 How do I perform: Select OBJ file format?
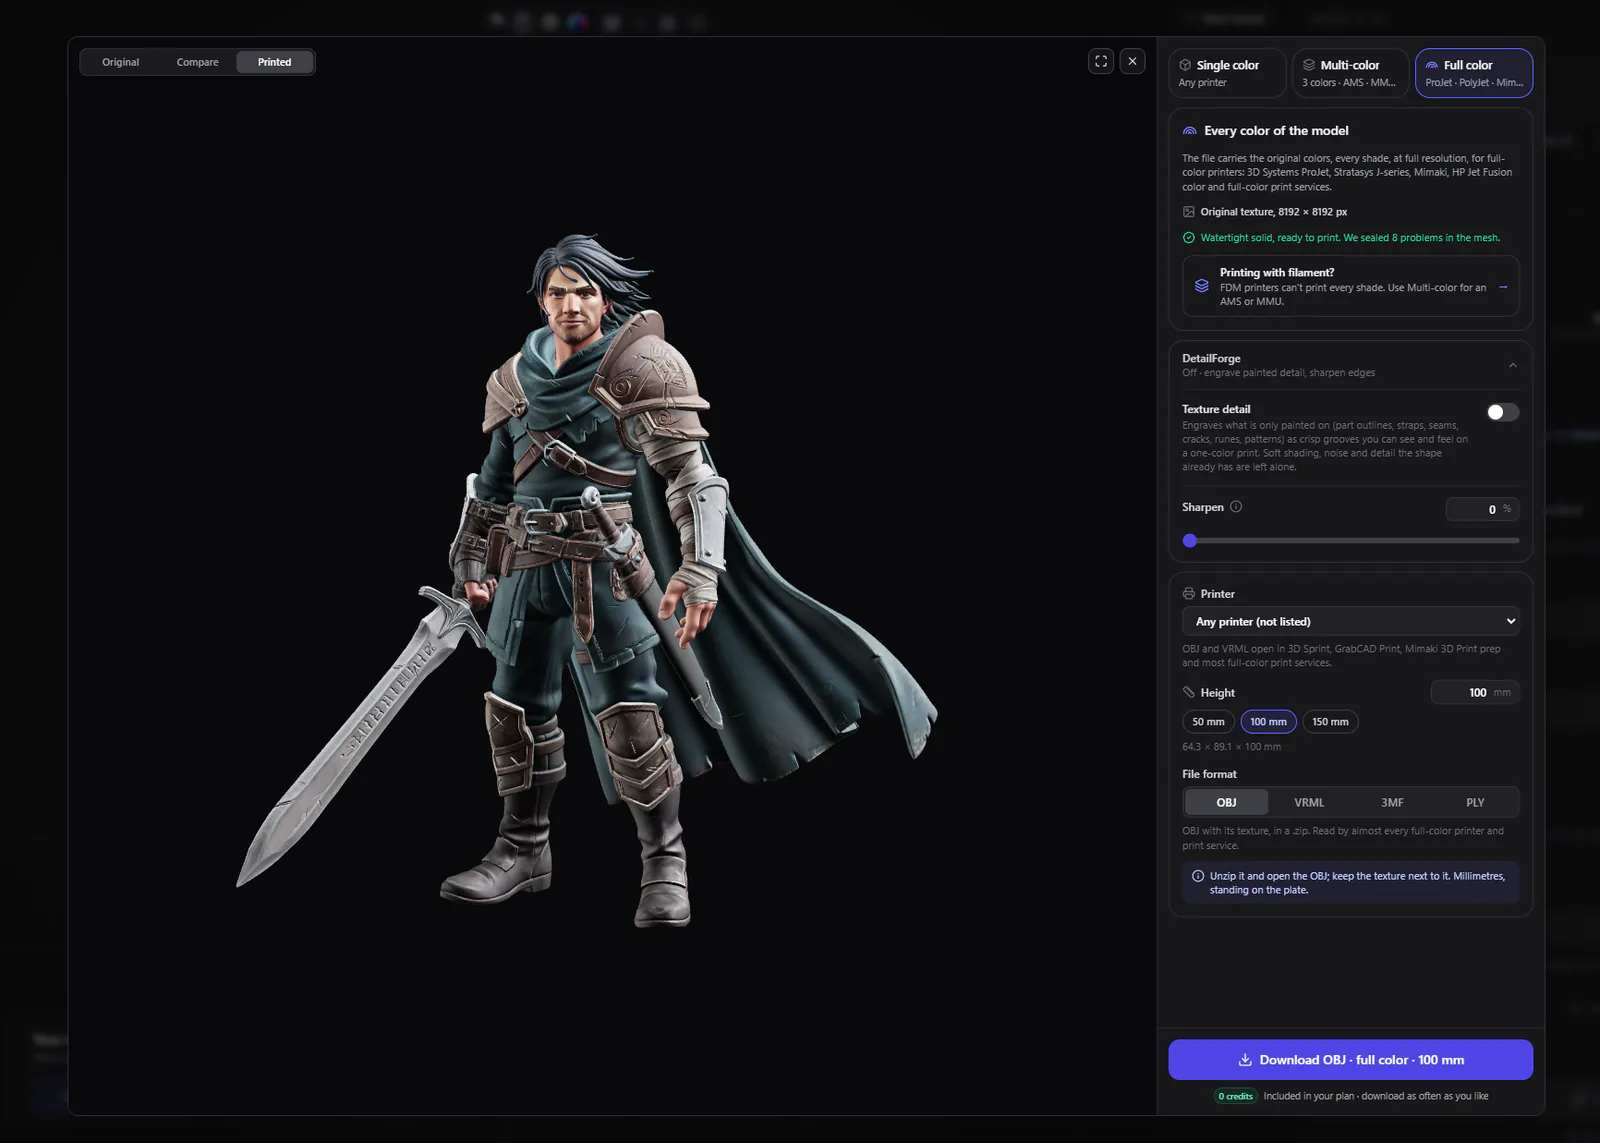click(1226, 802)
